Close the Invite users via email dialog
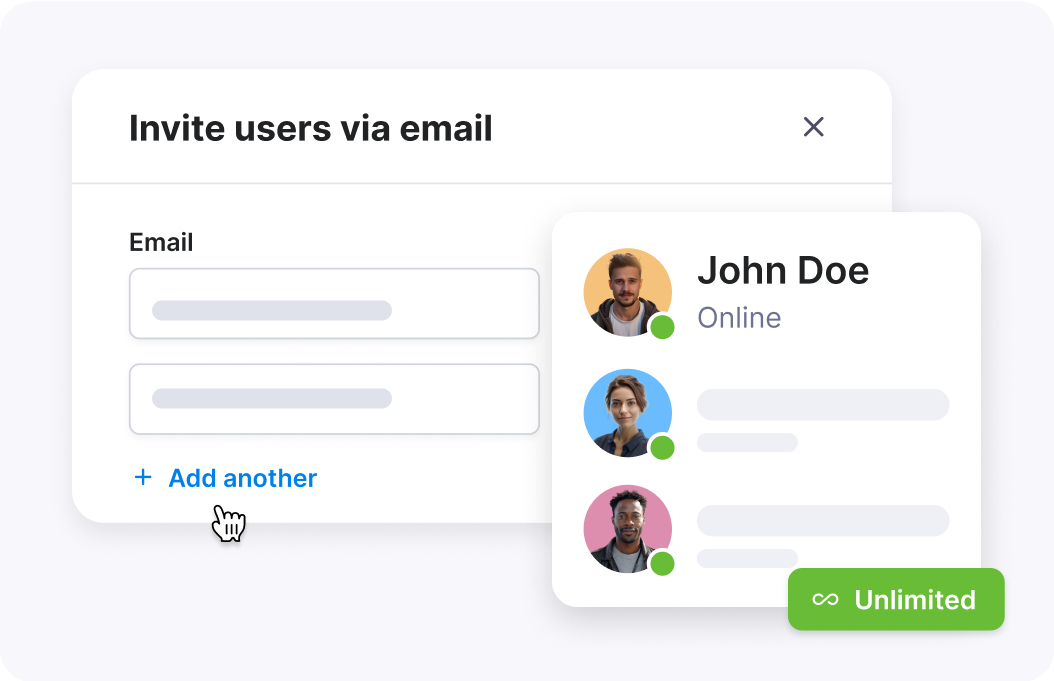 point(814,127)
